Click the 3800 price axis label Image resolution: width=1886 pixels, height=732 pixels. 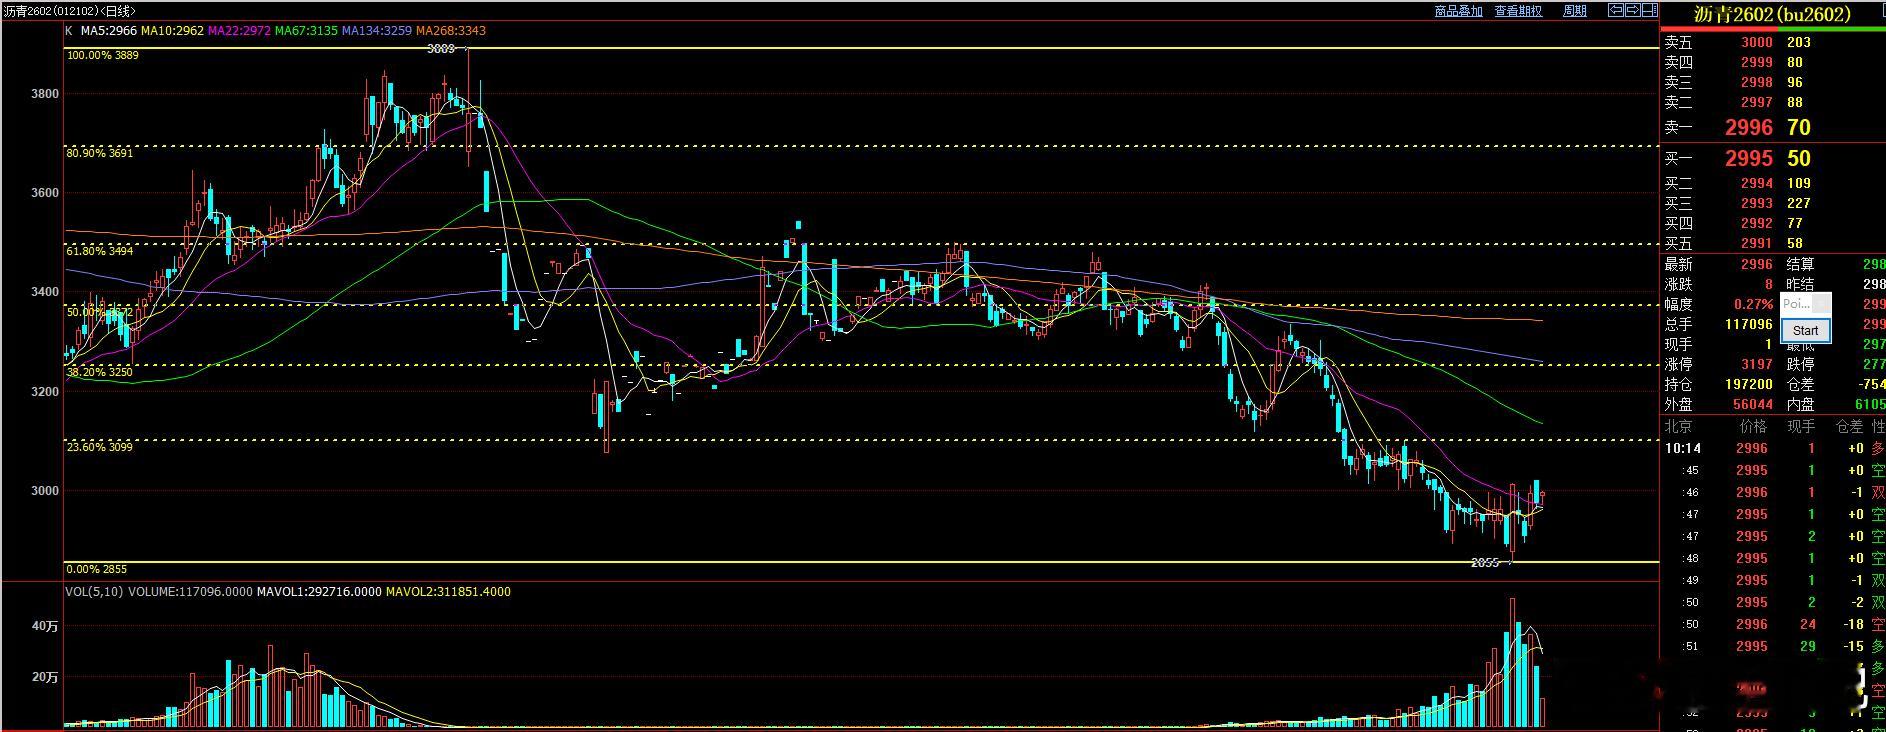coord(45,94)
